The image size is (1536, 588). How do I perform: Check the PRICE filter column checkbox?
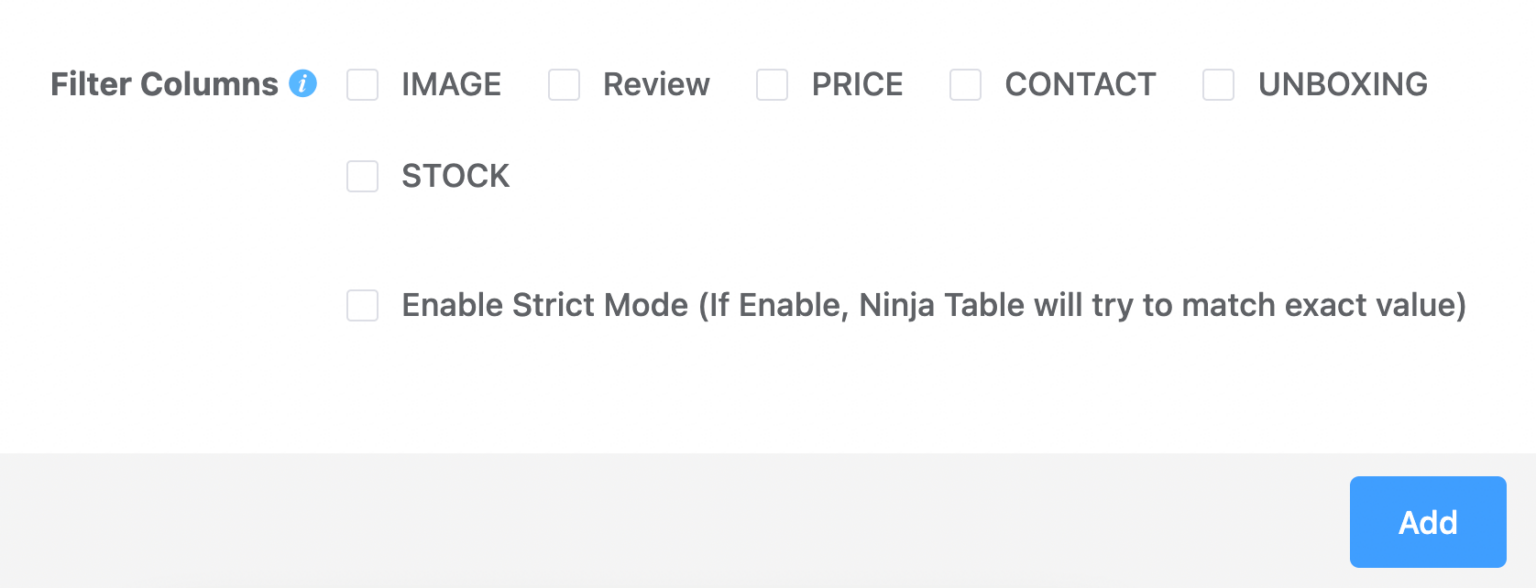coord(772,85)
